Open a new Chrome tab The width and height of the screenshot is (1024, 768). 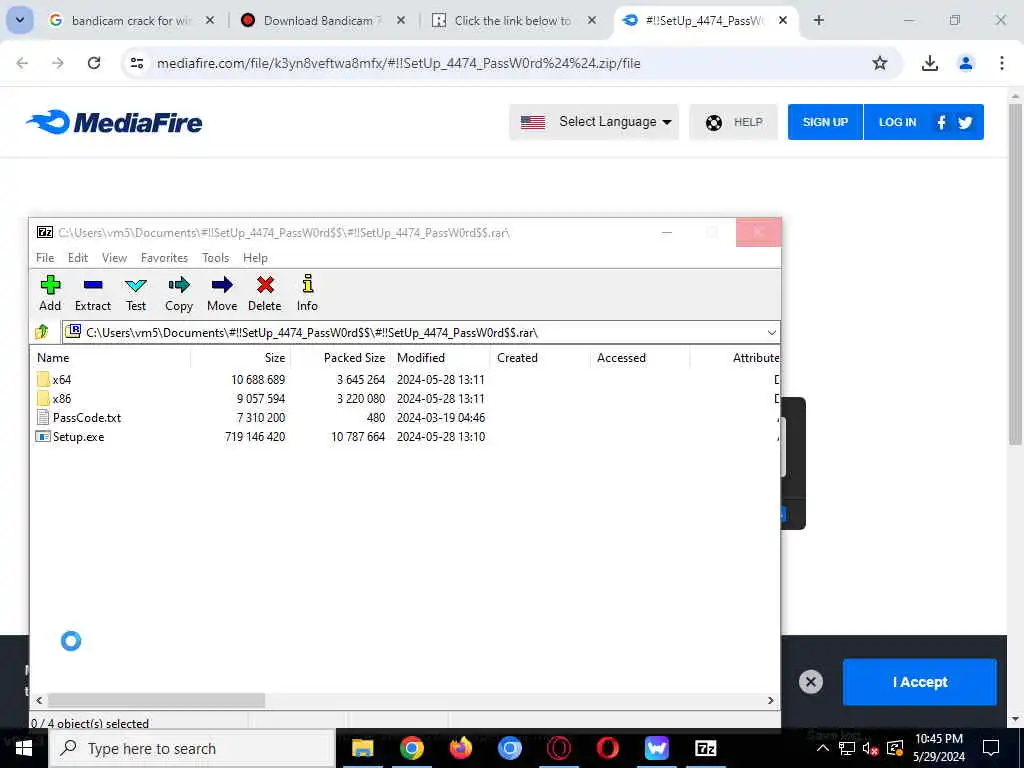coord(818,20)
